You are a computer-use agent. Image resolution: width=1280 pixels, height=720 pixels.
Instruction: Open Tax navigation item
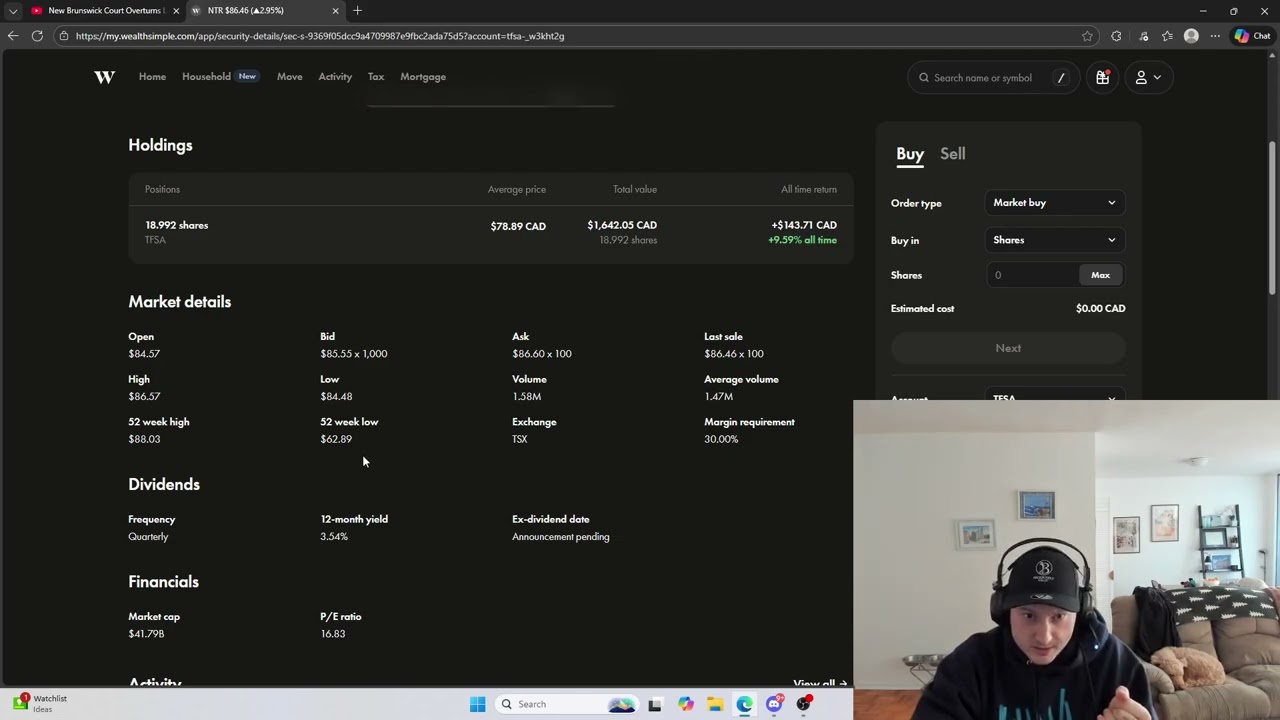tap(376, 76)
